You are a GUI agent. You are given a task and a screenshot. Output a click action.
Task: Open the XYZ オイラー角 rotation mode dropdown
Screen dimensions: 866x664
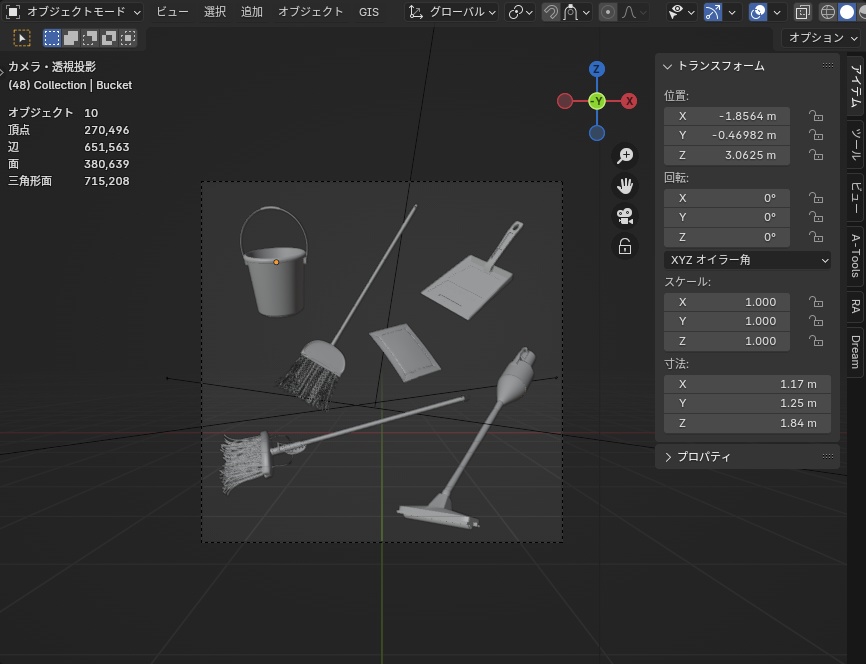coord(747,260)
